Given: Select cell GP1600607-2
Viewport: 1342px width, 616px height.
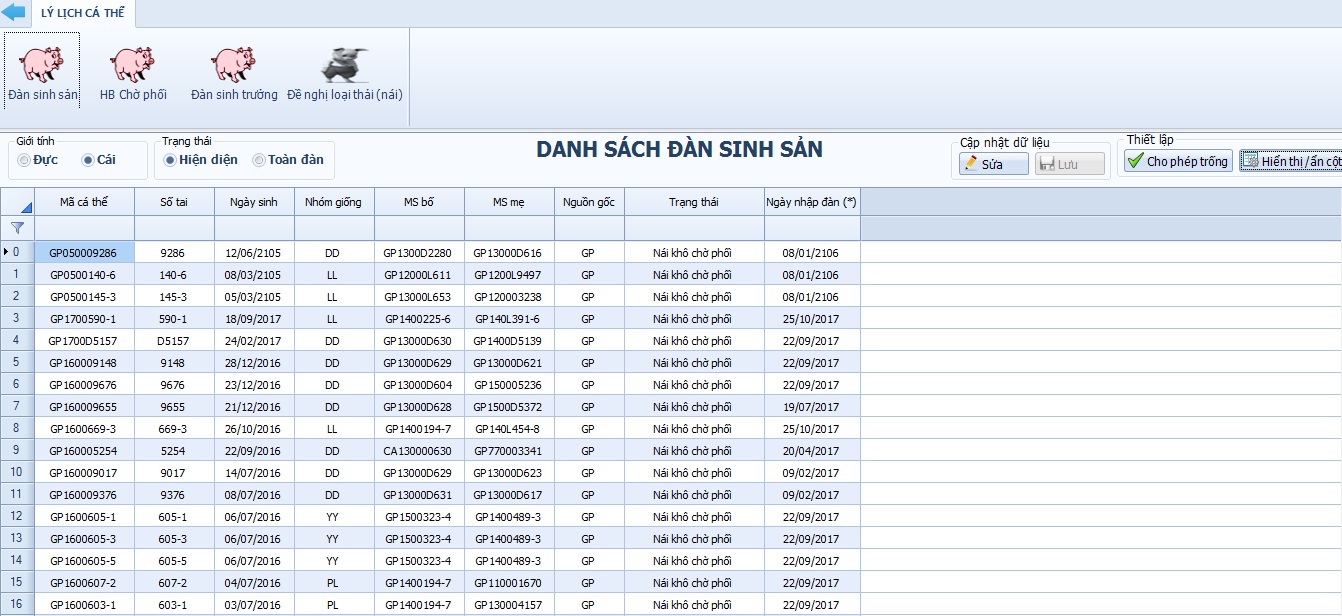Looking at the screenshot, I should [x=84, y=583].
